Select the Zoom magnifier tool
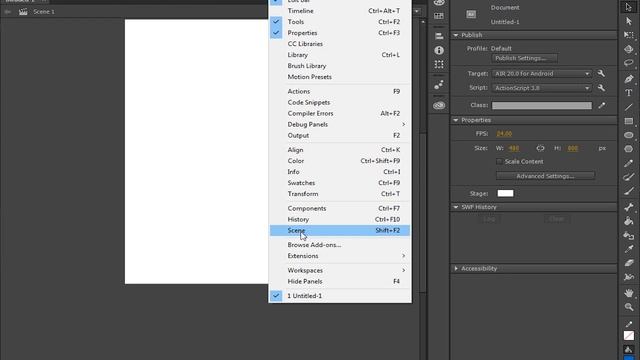Viewport: 640px width, 360px height. [x=629, y=307]
